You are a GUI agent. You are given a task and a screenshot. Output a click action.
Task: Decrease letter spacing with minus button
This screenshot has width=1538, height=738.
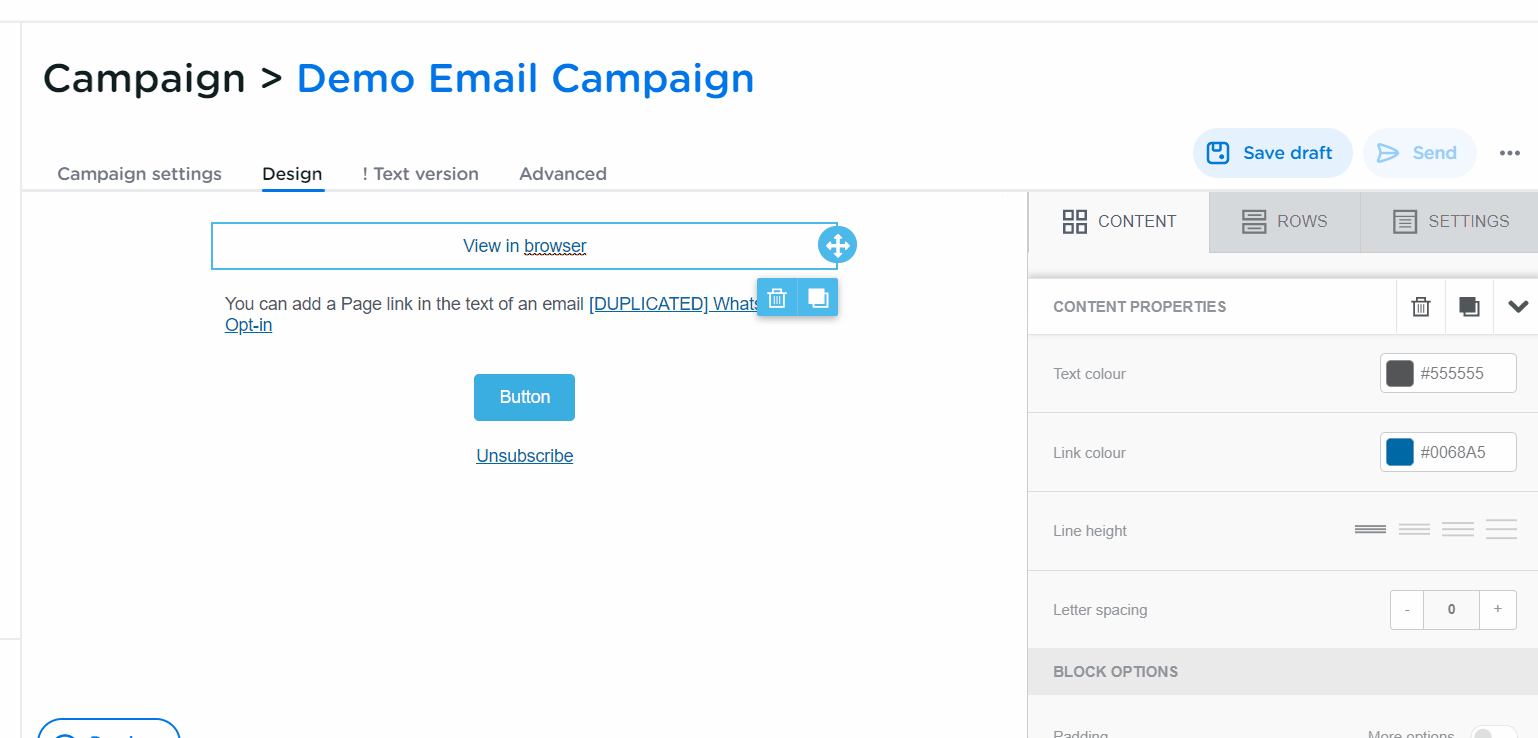pyautogui.click(x=1407, y=610)
